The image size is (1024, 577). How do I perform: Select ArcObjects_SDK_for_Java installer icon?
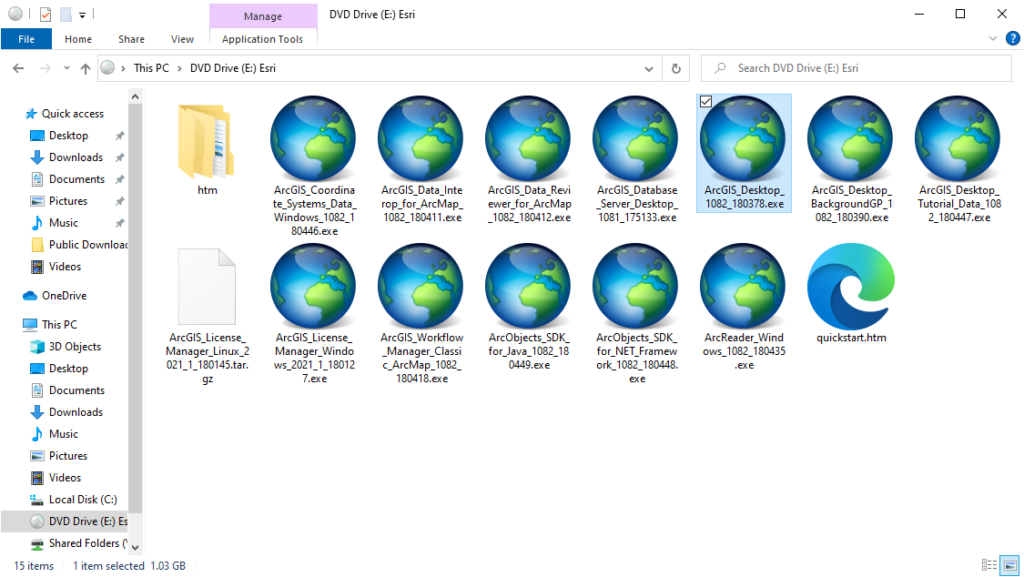pyautogui.click(x=529, y=286)
